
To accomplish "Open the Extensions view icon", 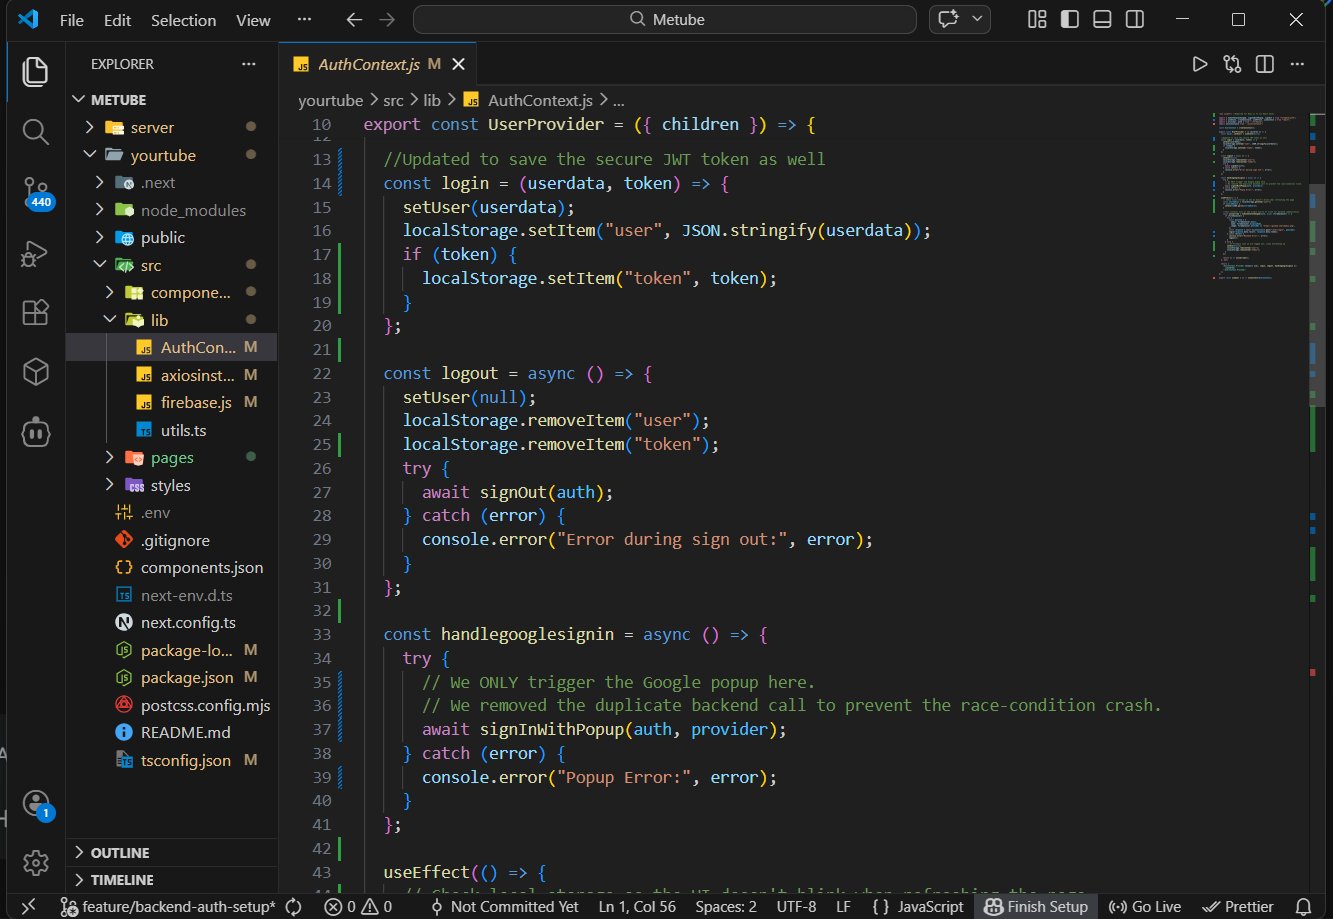I will pos(36,312).
